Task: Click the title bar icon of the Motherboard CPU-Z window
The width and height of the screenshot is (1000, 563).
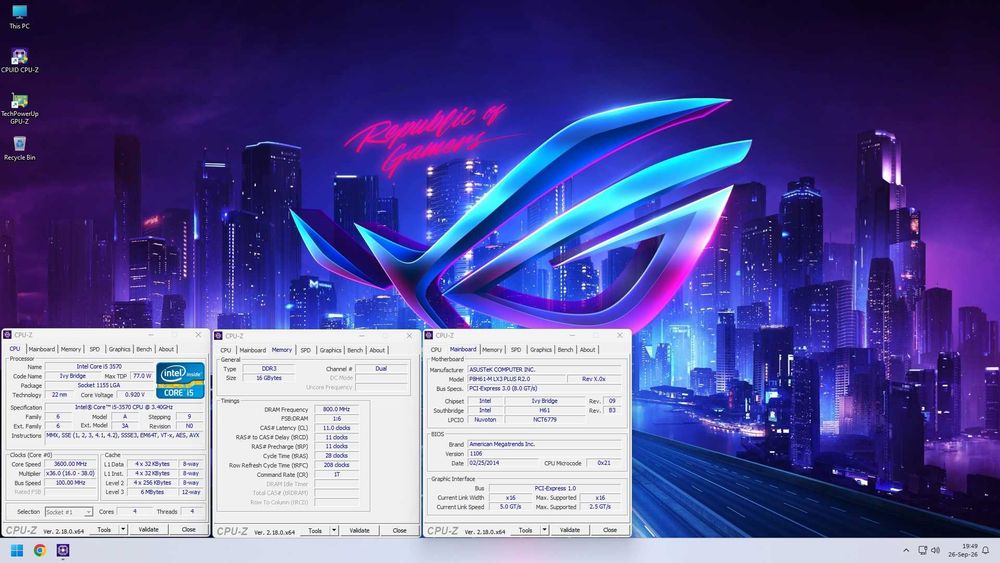Action: pyautogui.click(x=429, y=335)
